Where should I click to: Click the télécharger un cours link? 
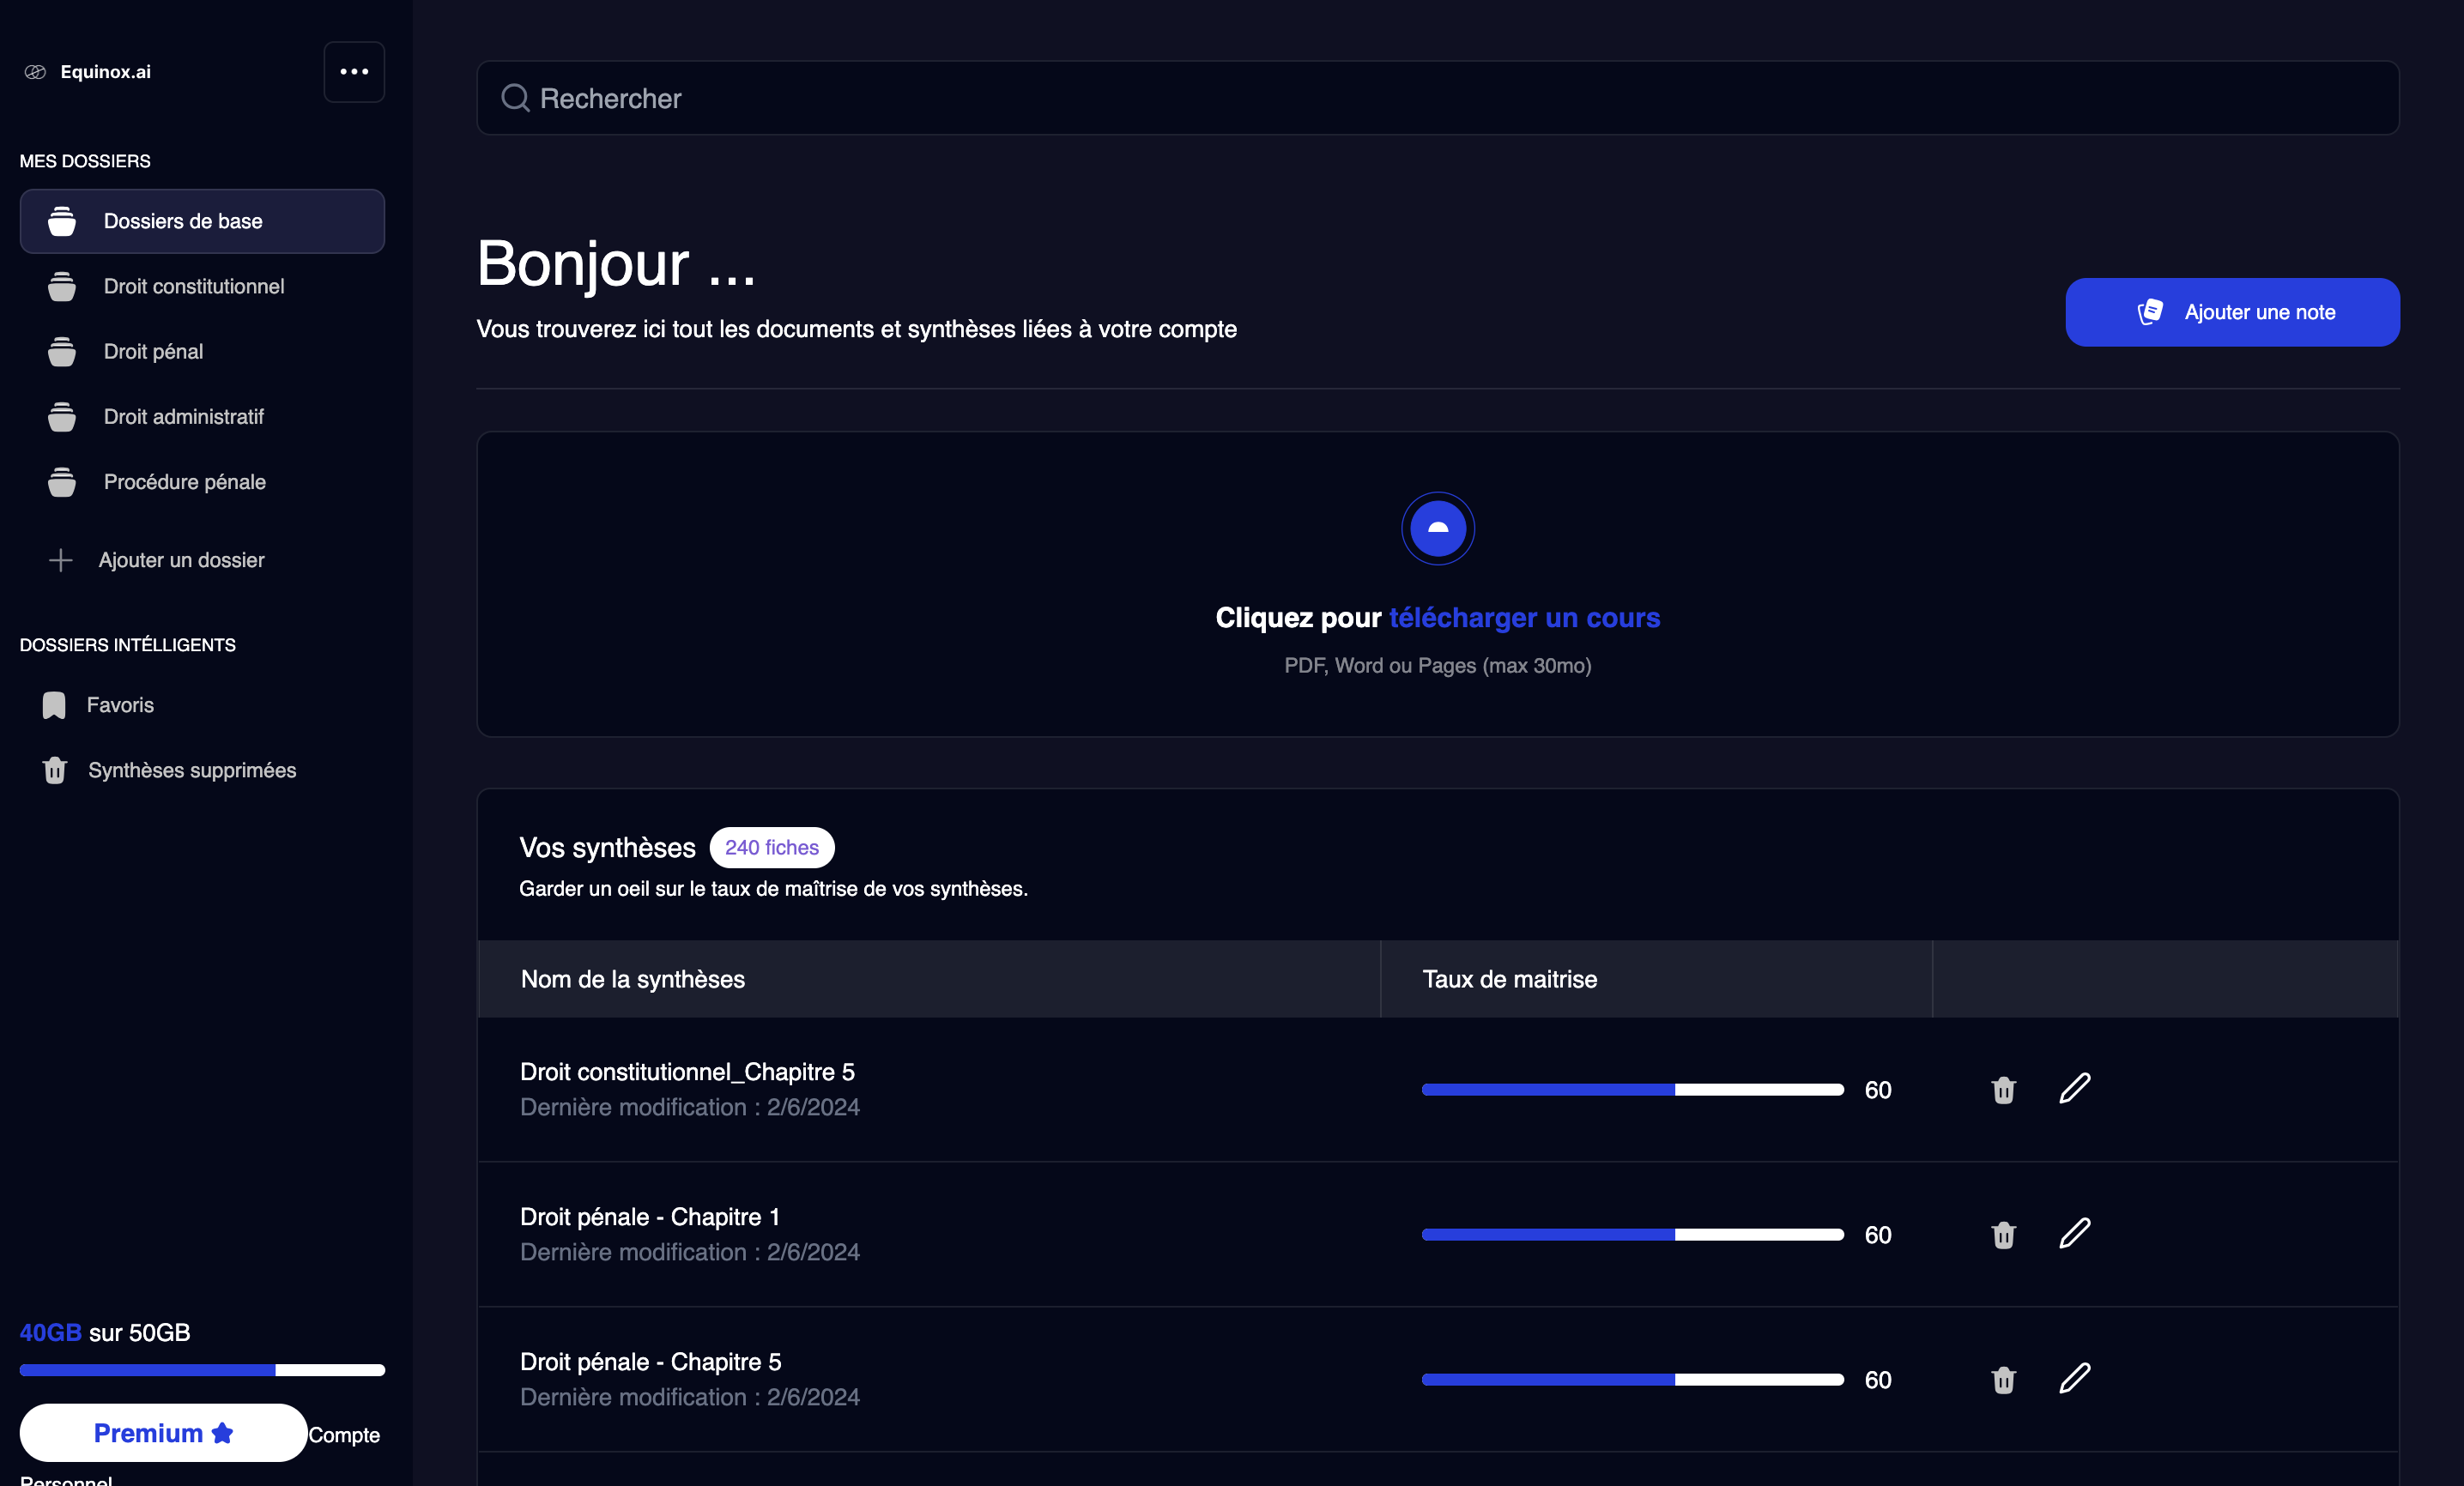(x=1524, y=618)
